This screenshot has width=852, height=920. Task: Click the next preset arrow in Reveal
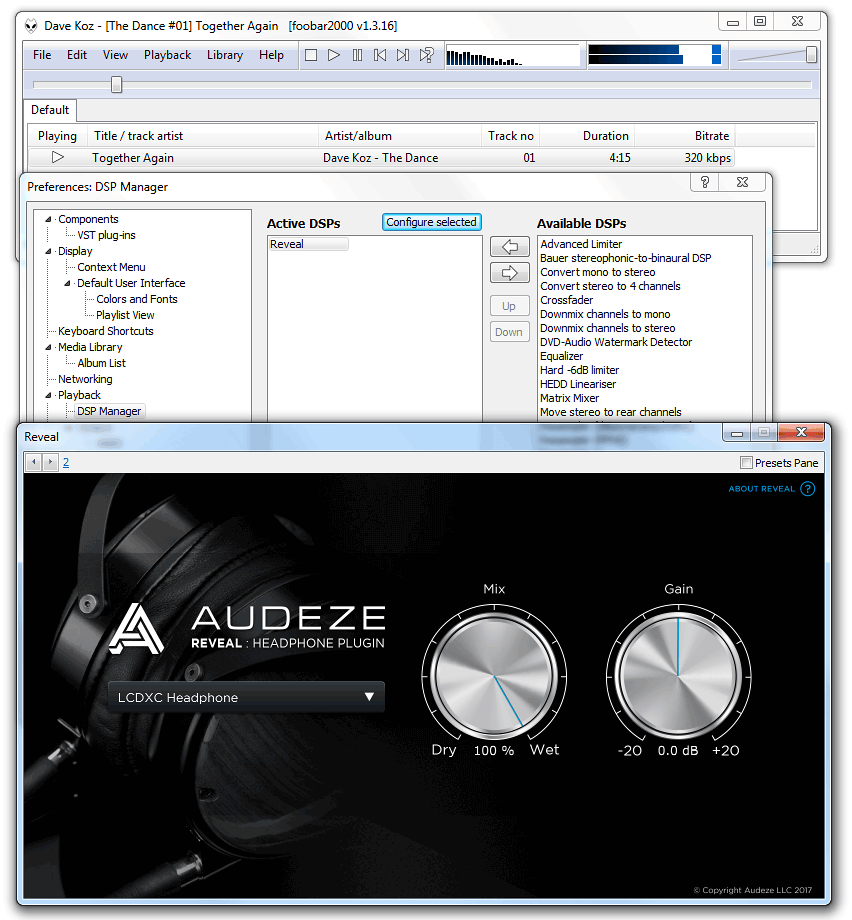click(x=50, y=462)
